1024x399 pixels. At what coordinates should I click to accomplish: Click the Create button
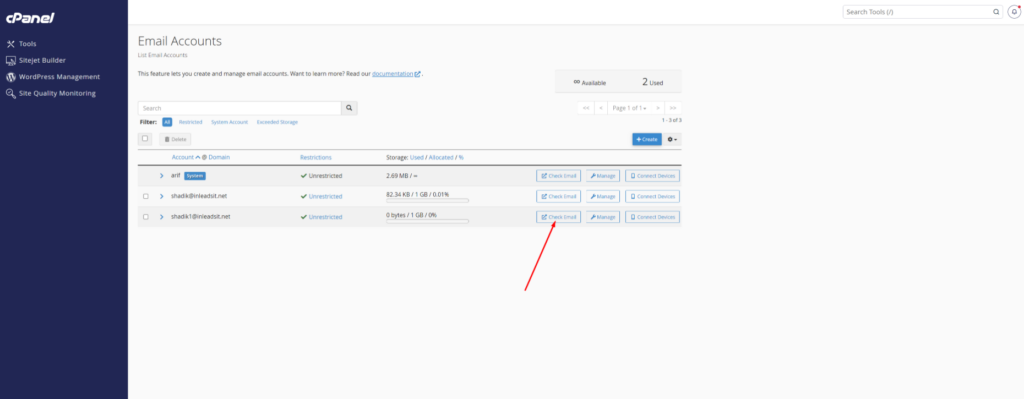(647, 139)
